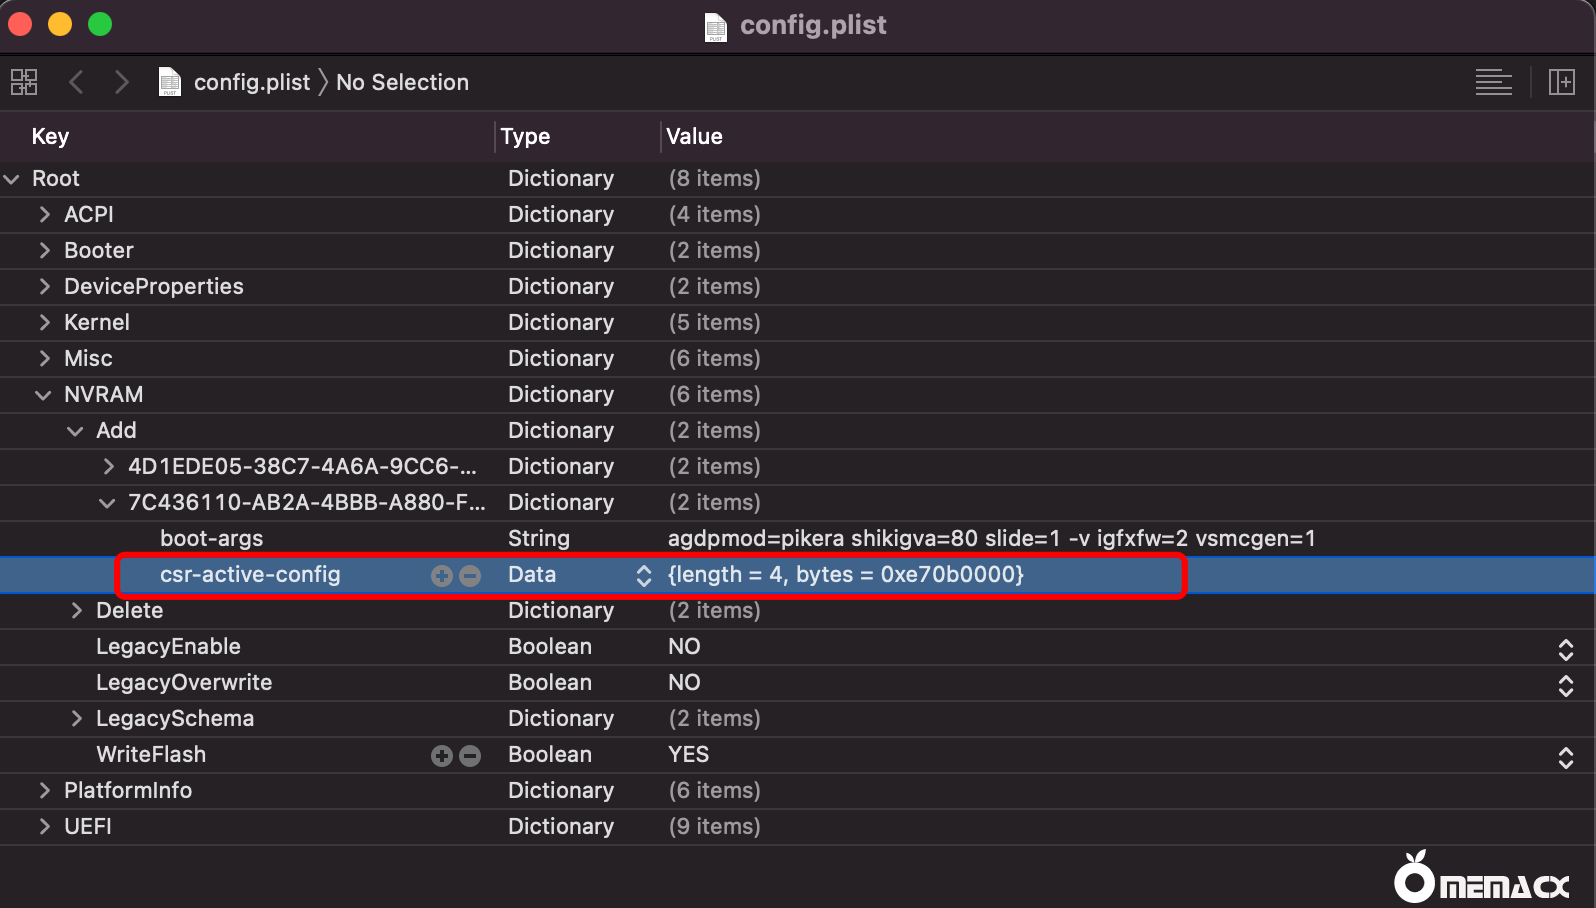Open type dropdown for csr-active-config
This screenshot has width=1596, height=908.
coord(643,576)
